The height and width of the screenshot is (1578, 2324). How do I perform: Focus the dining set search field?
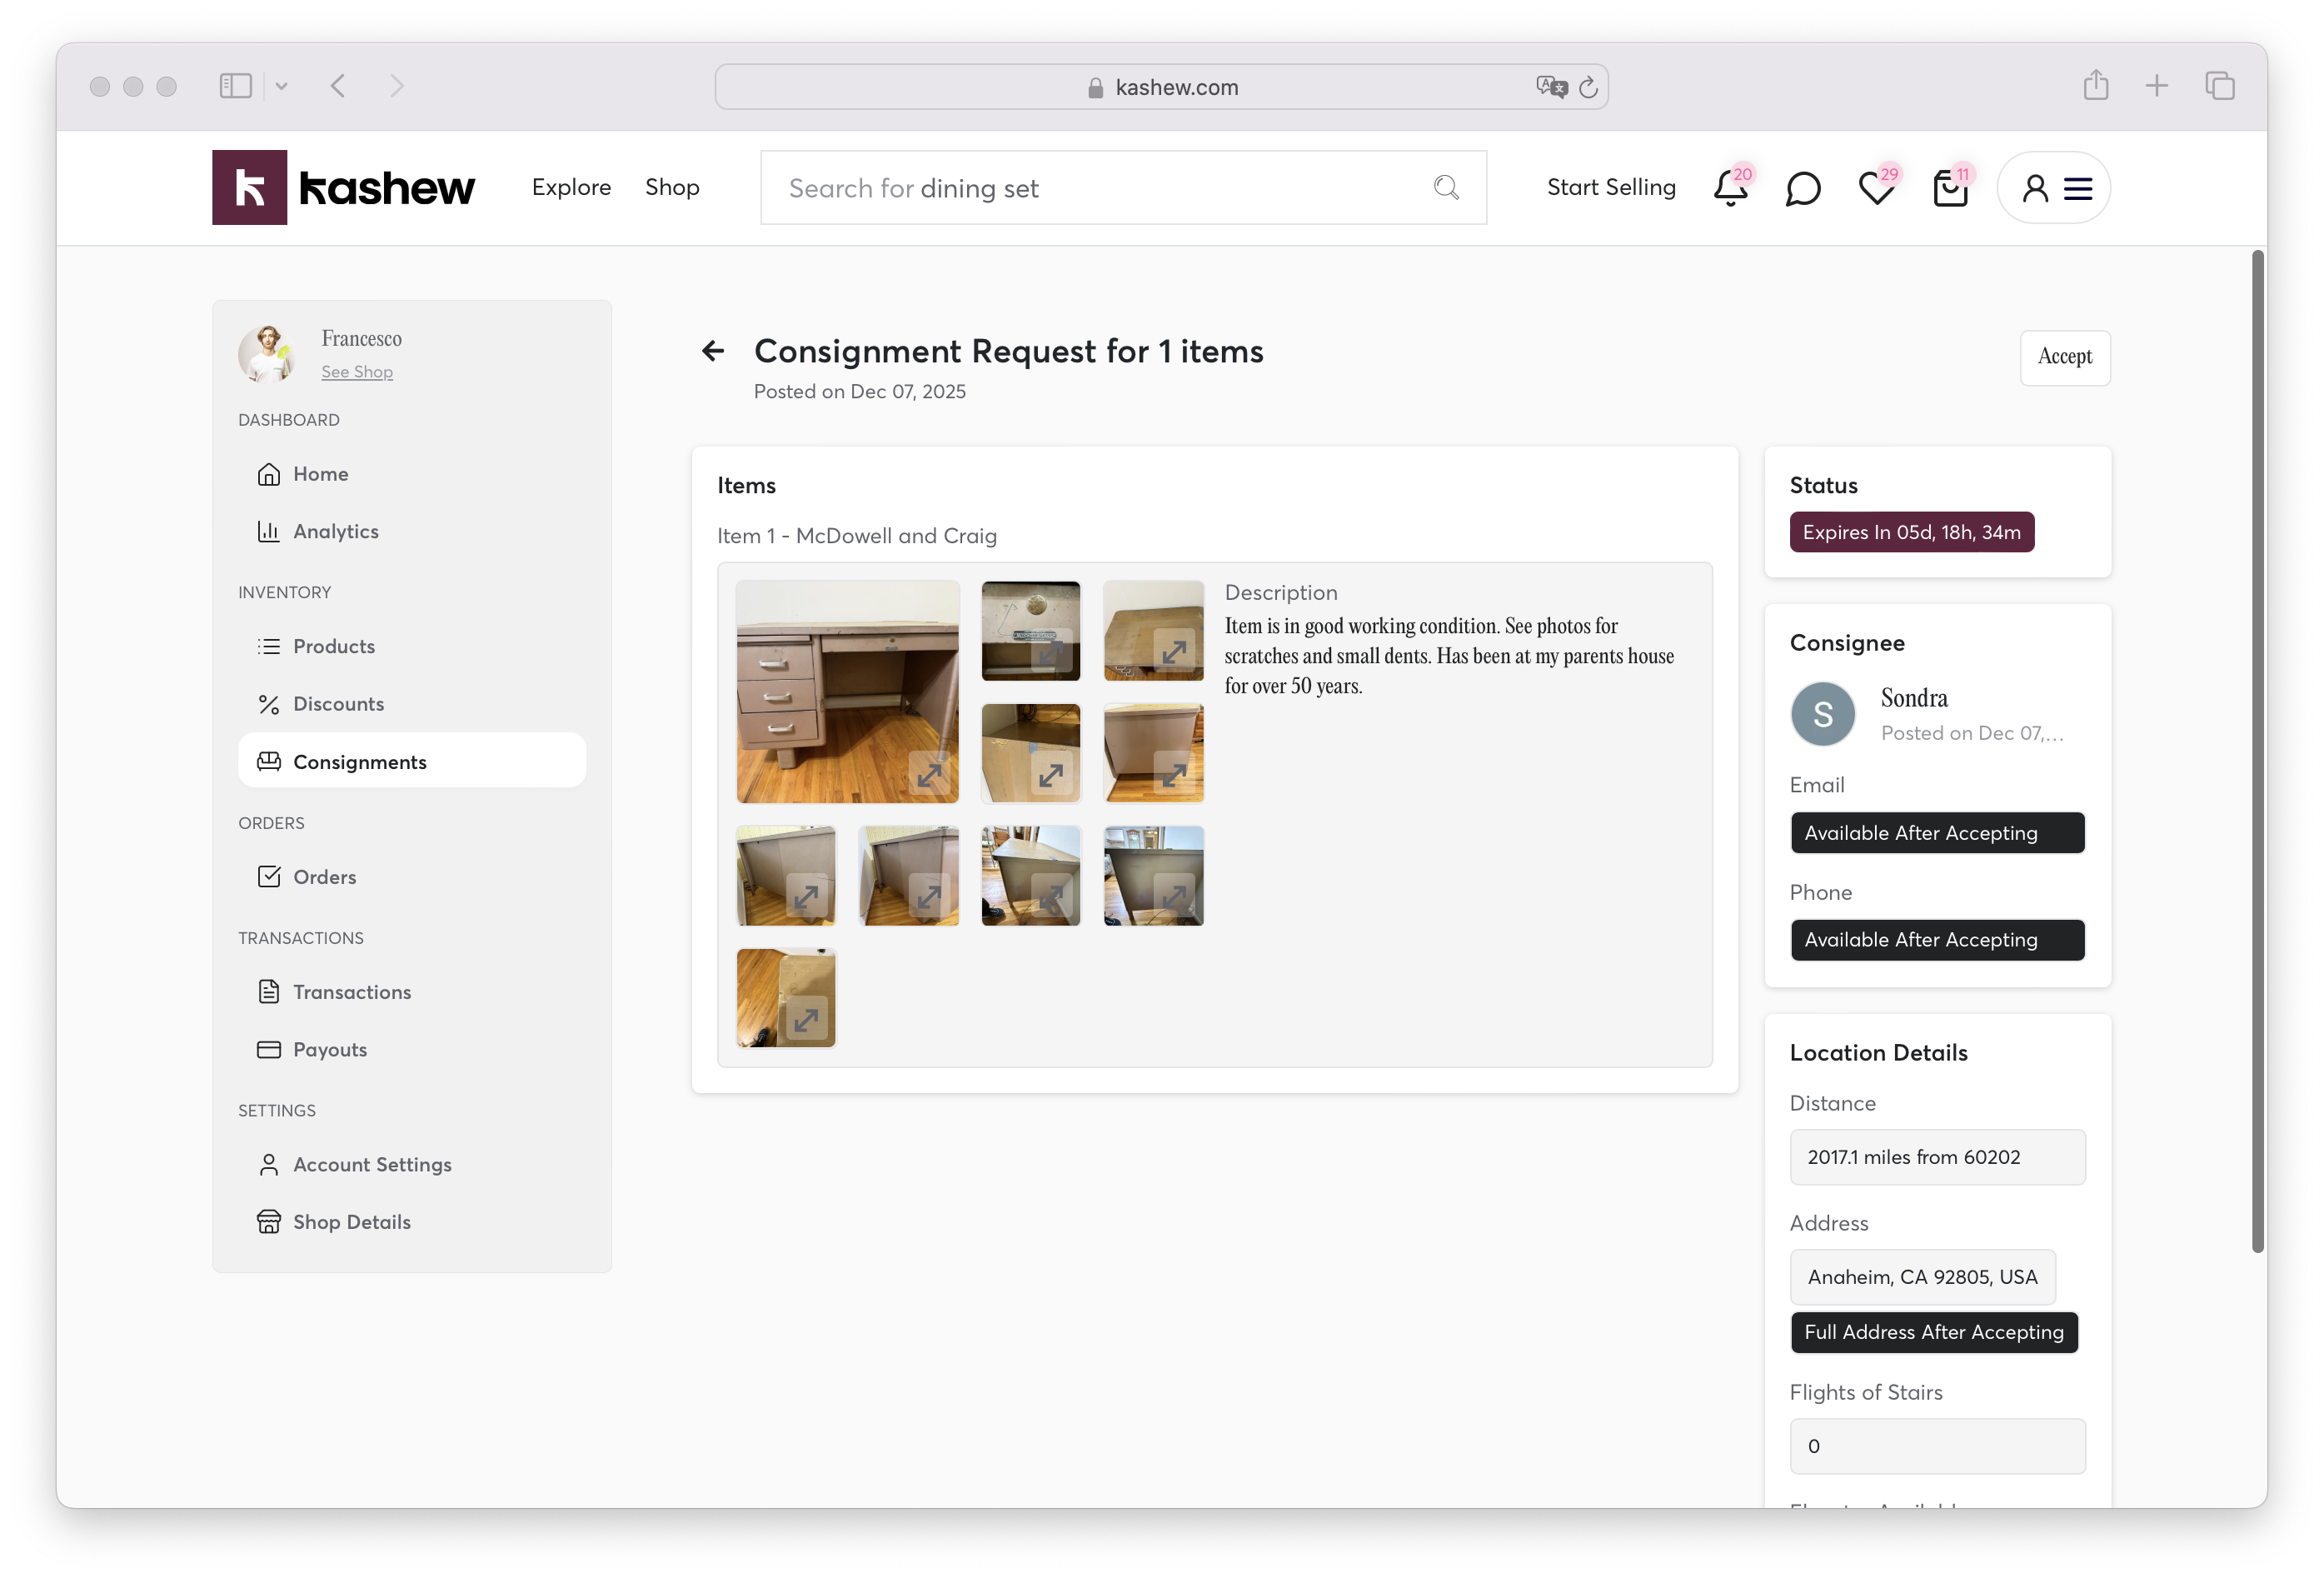(1100, 188)
